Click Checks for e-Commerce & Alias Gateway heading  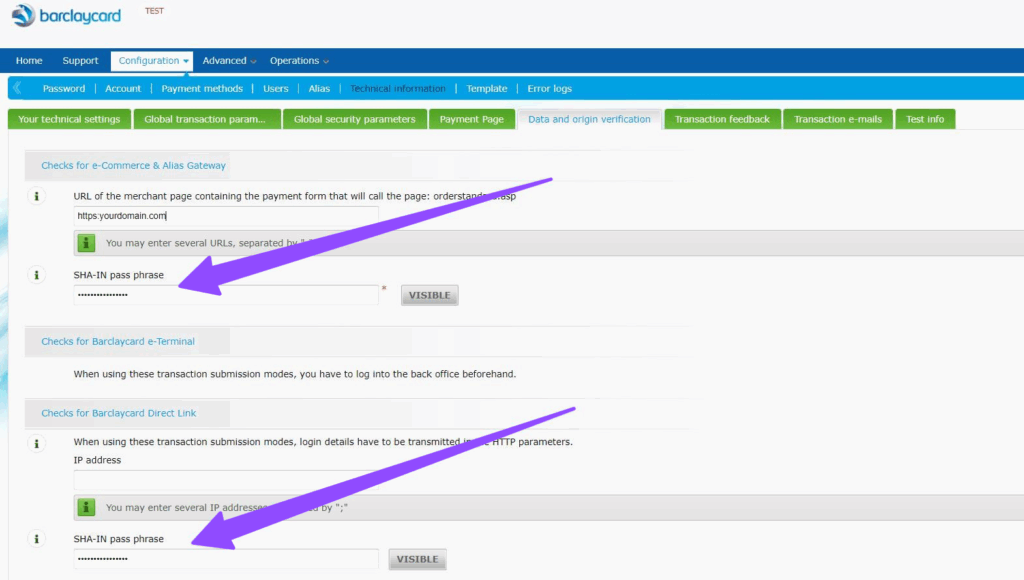134,165
